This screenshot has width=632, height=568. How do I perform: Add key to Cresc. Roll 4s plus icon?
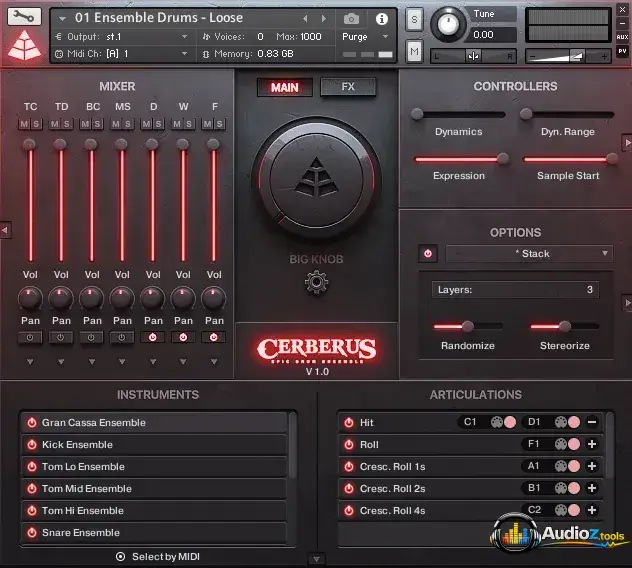(x=592, y=510)
